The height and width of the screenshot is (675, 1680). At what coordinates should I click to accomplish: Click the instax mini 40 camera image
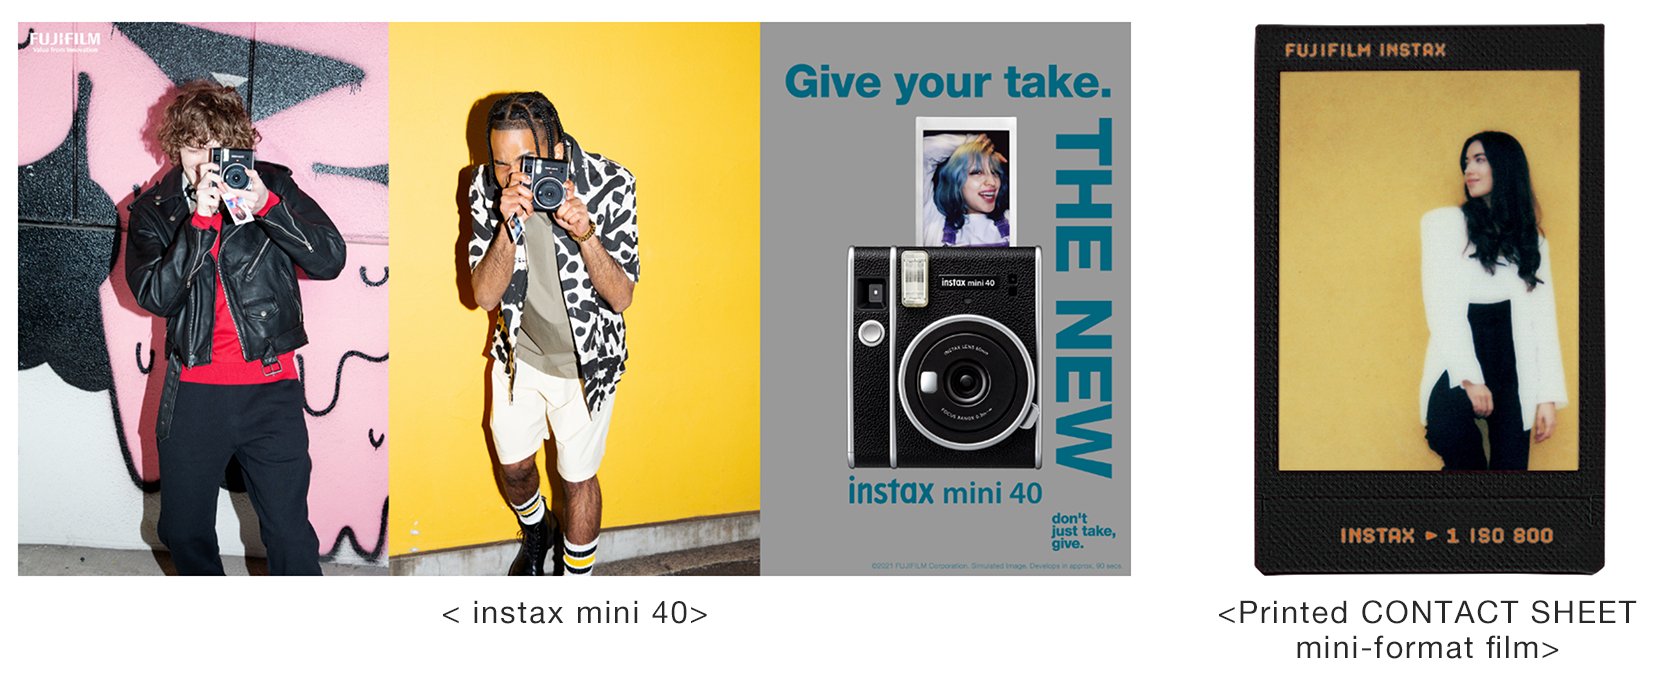944,357
